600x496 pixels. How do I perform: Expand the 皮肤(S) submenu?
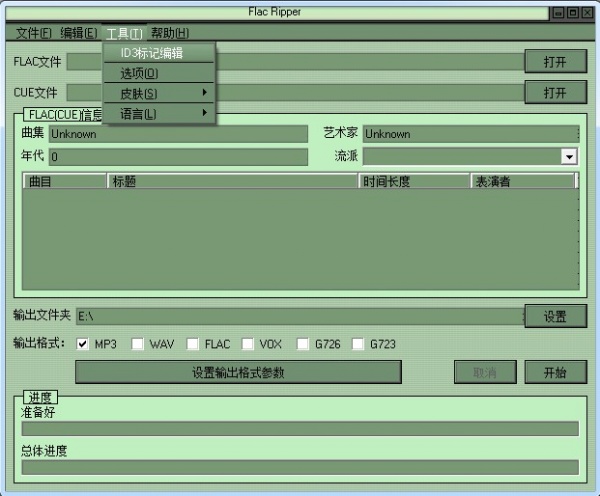coord(159,93)
